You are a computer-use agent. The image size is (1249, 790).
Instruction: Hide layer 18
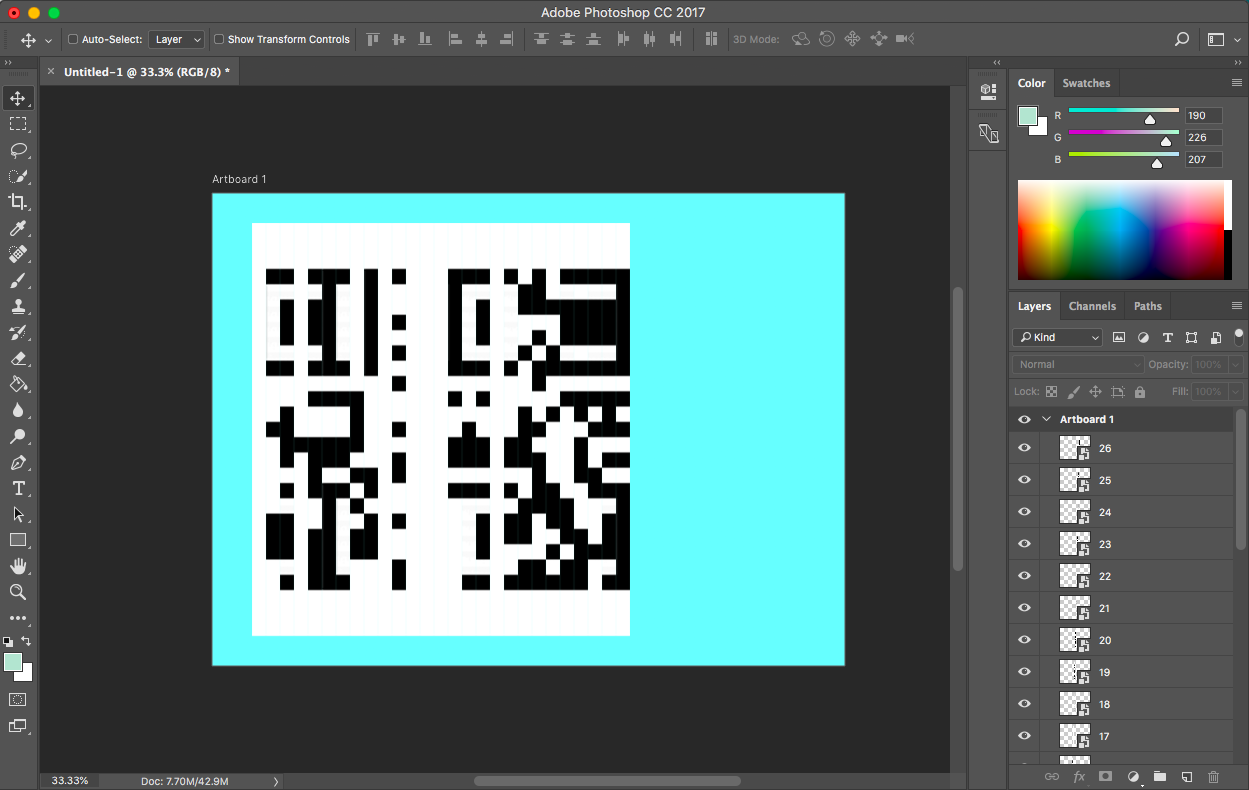(x=1024, y=704)
